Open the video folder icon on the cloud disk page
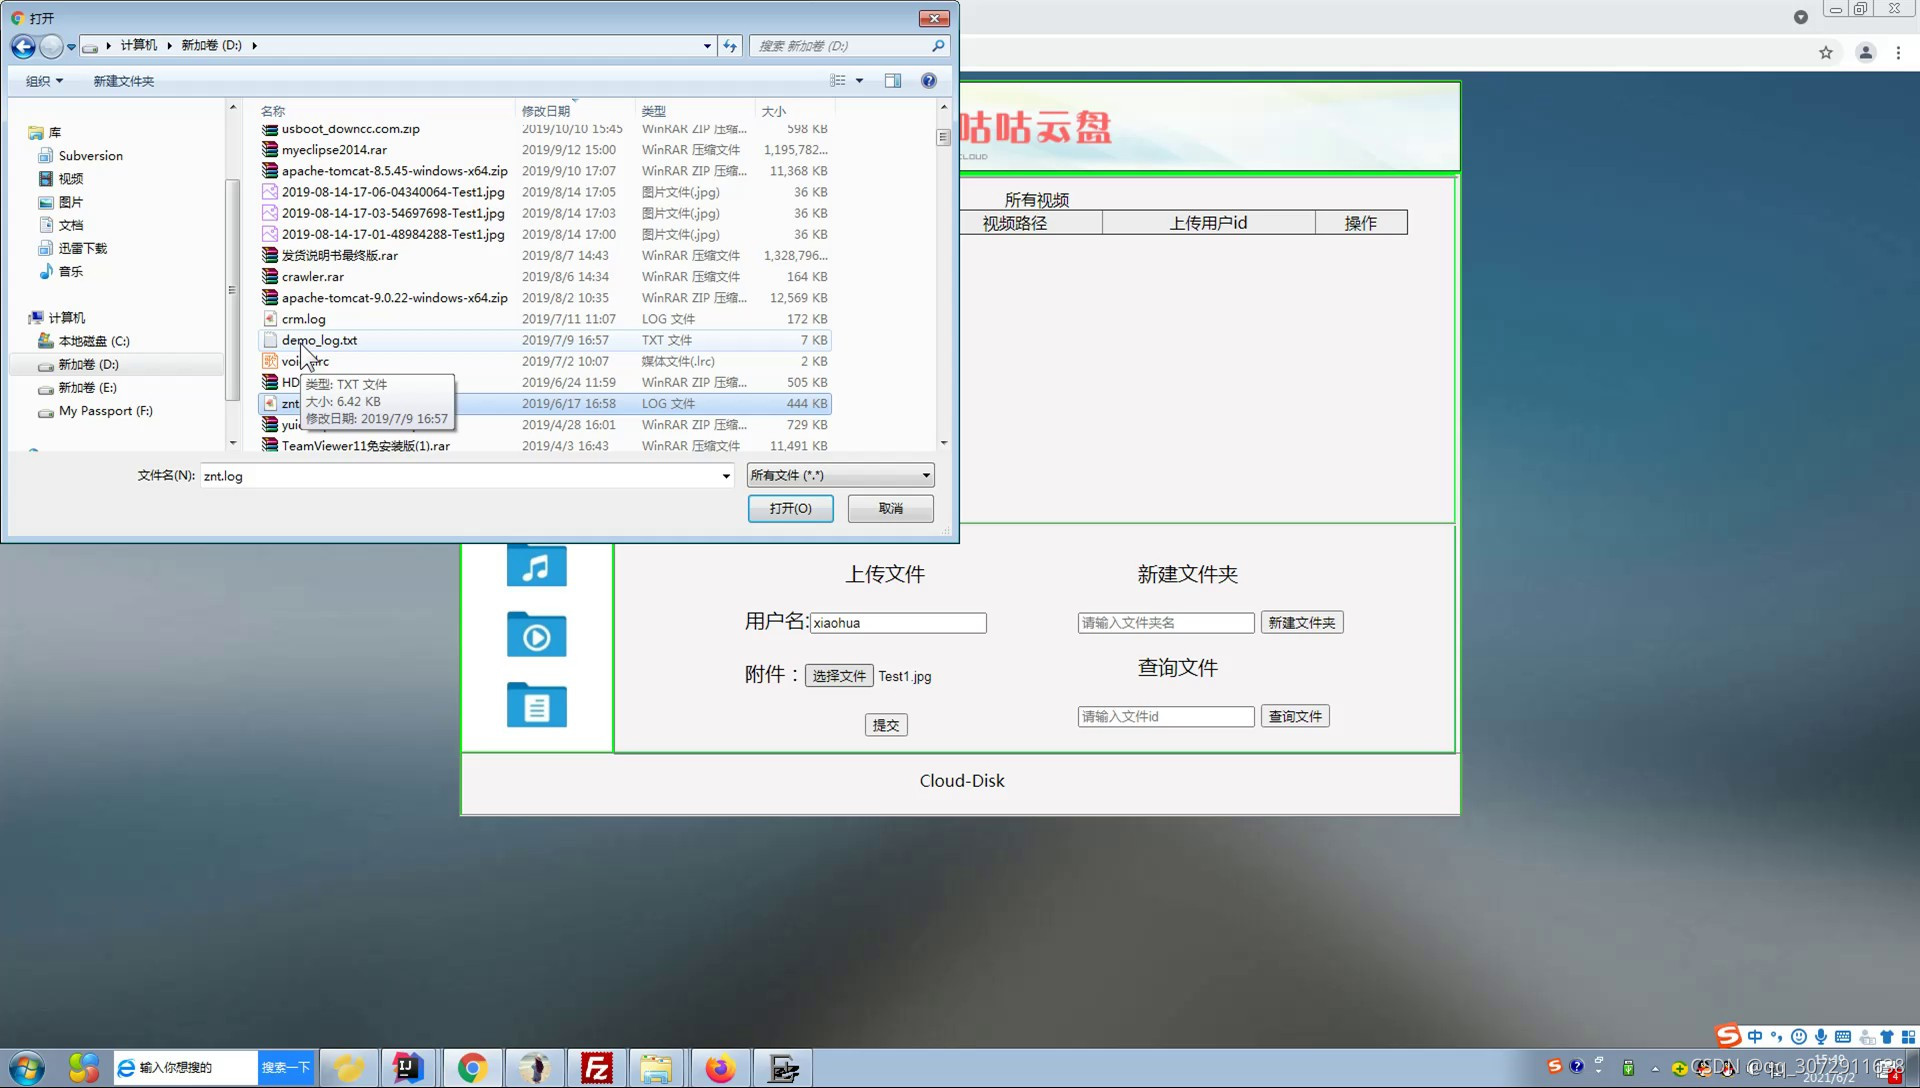The image size is (1920, 1088). tap(537, 634)
